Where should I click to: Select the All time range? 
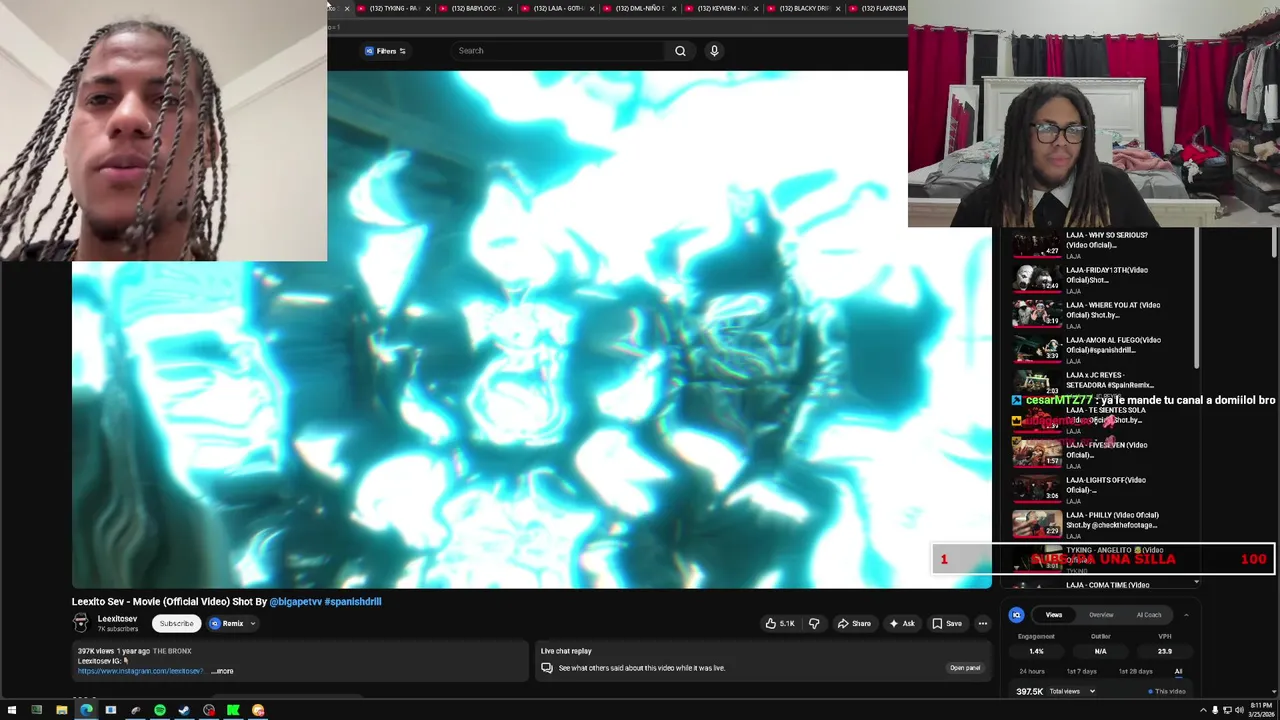pyautogui.click(x=1179, y=672)
